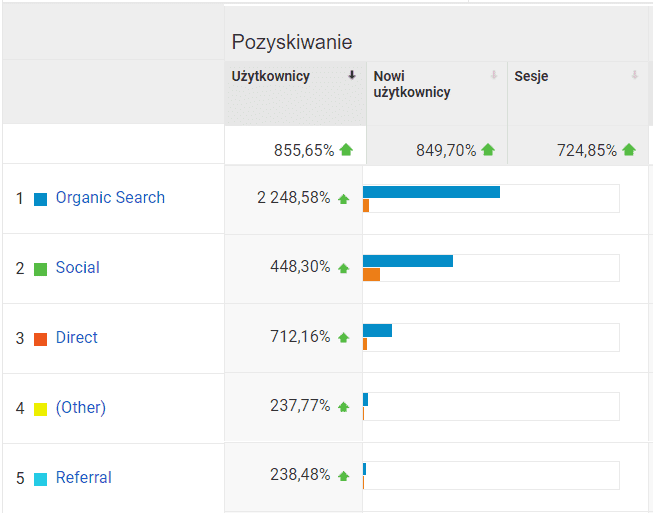Click the yellow (Other) color swatch
Image resolution: width=653 pixels, height=513 pixels.
[x=41, y=409]
